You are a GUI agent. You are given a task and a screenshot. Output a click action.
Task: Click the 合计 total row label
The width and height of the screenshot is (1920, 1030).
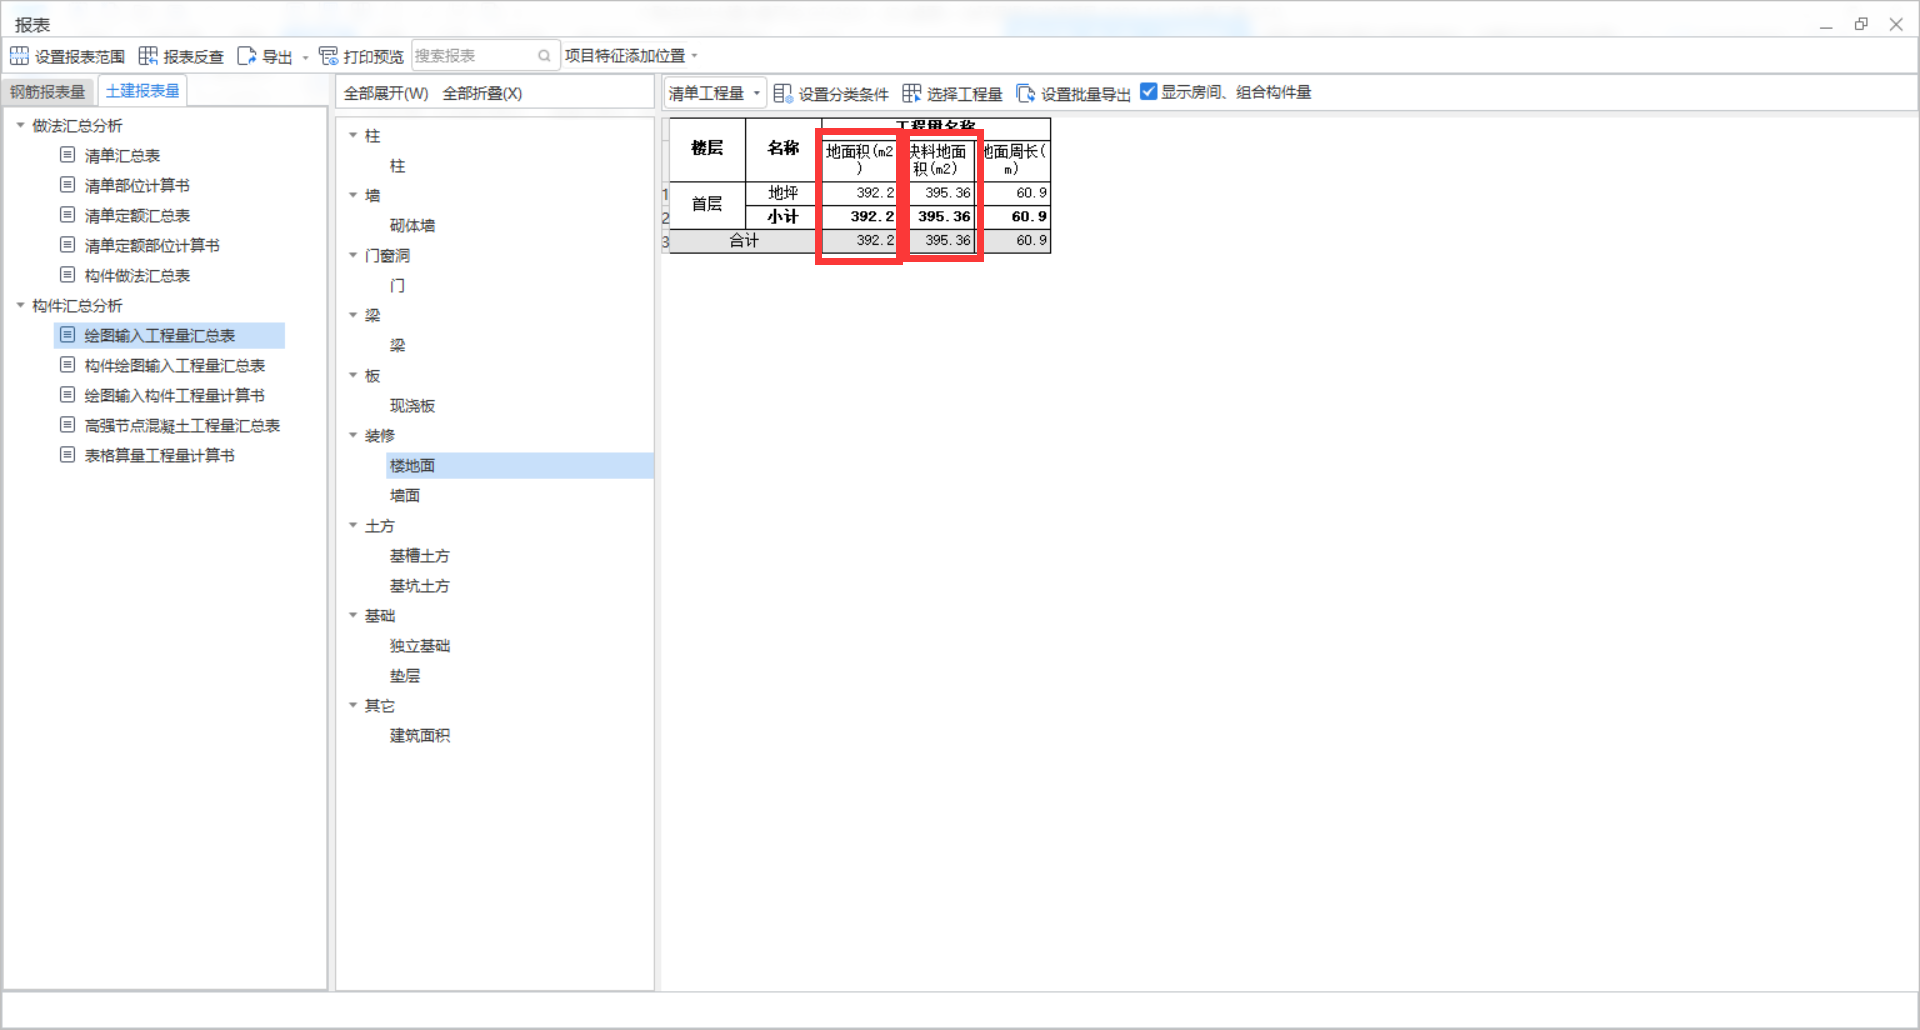pyautogui.click(x=744, y=240)
